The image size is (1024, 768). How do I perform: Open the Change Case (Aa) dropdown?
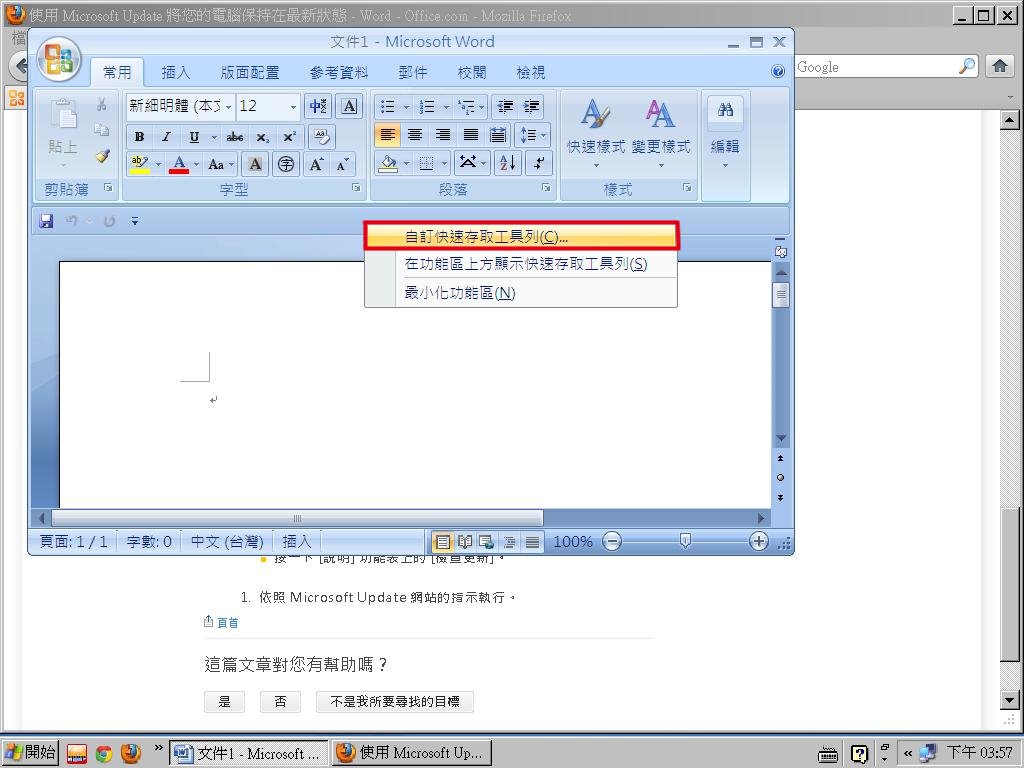click(220, 164)
